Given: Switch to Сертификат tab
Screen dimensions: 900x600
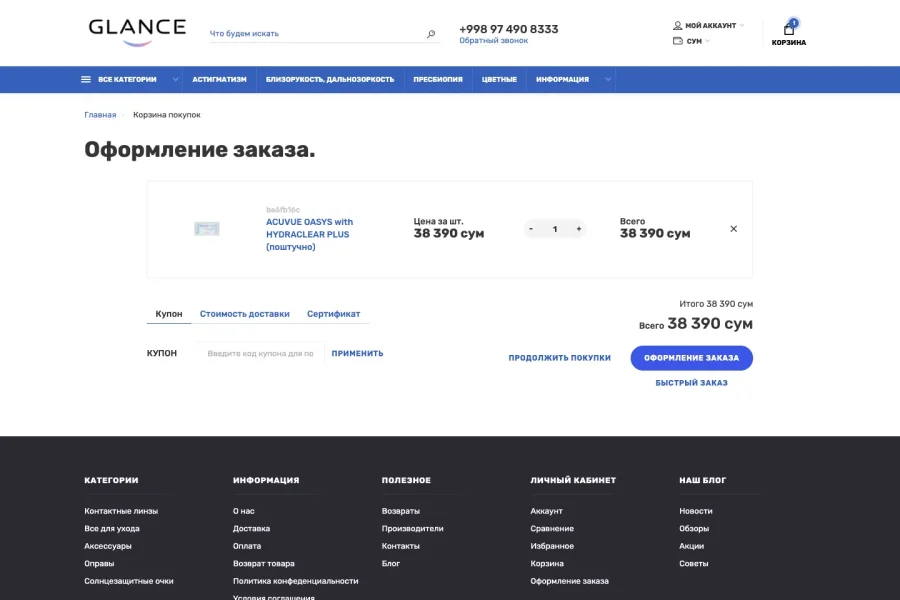Looking at the screenshot, I should click(333, 314).
